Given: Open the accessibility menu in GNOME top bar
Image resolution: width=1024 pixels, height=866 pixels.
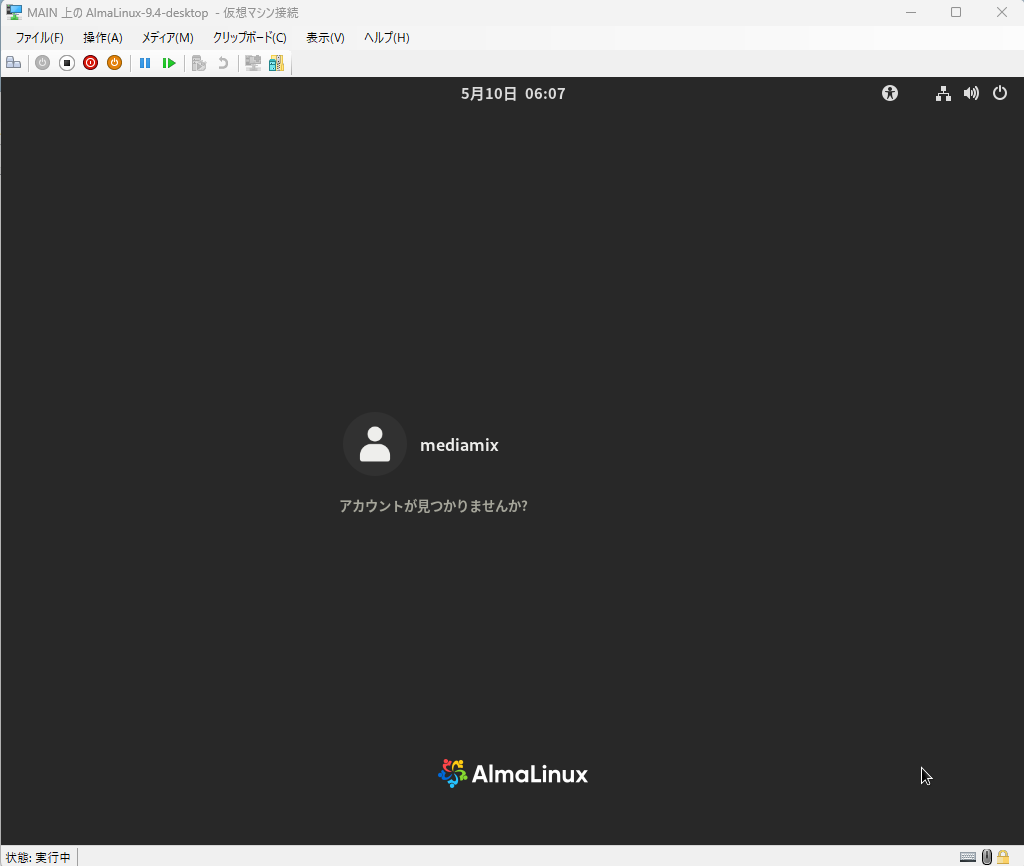Looking at the screenshot, I should point(890,93).
